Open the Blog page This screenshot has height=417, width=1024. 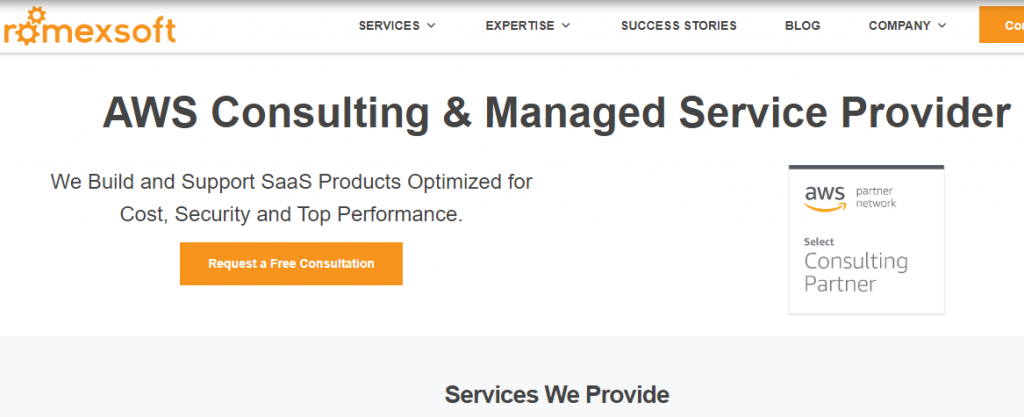point(803,26)
